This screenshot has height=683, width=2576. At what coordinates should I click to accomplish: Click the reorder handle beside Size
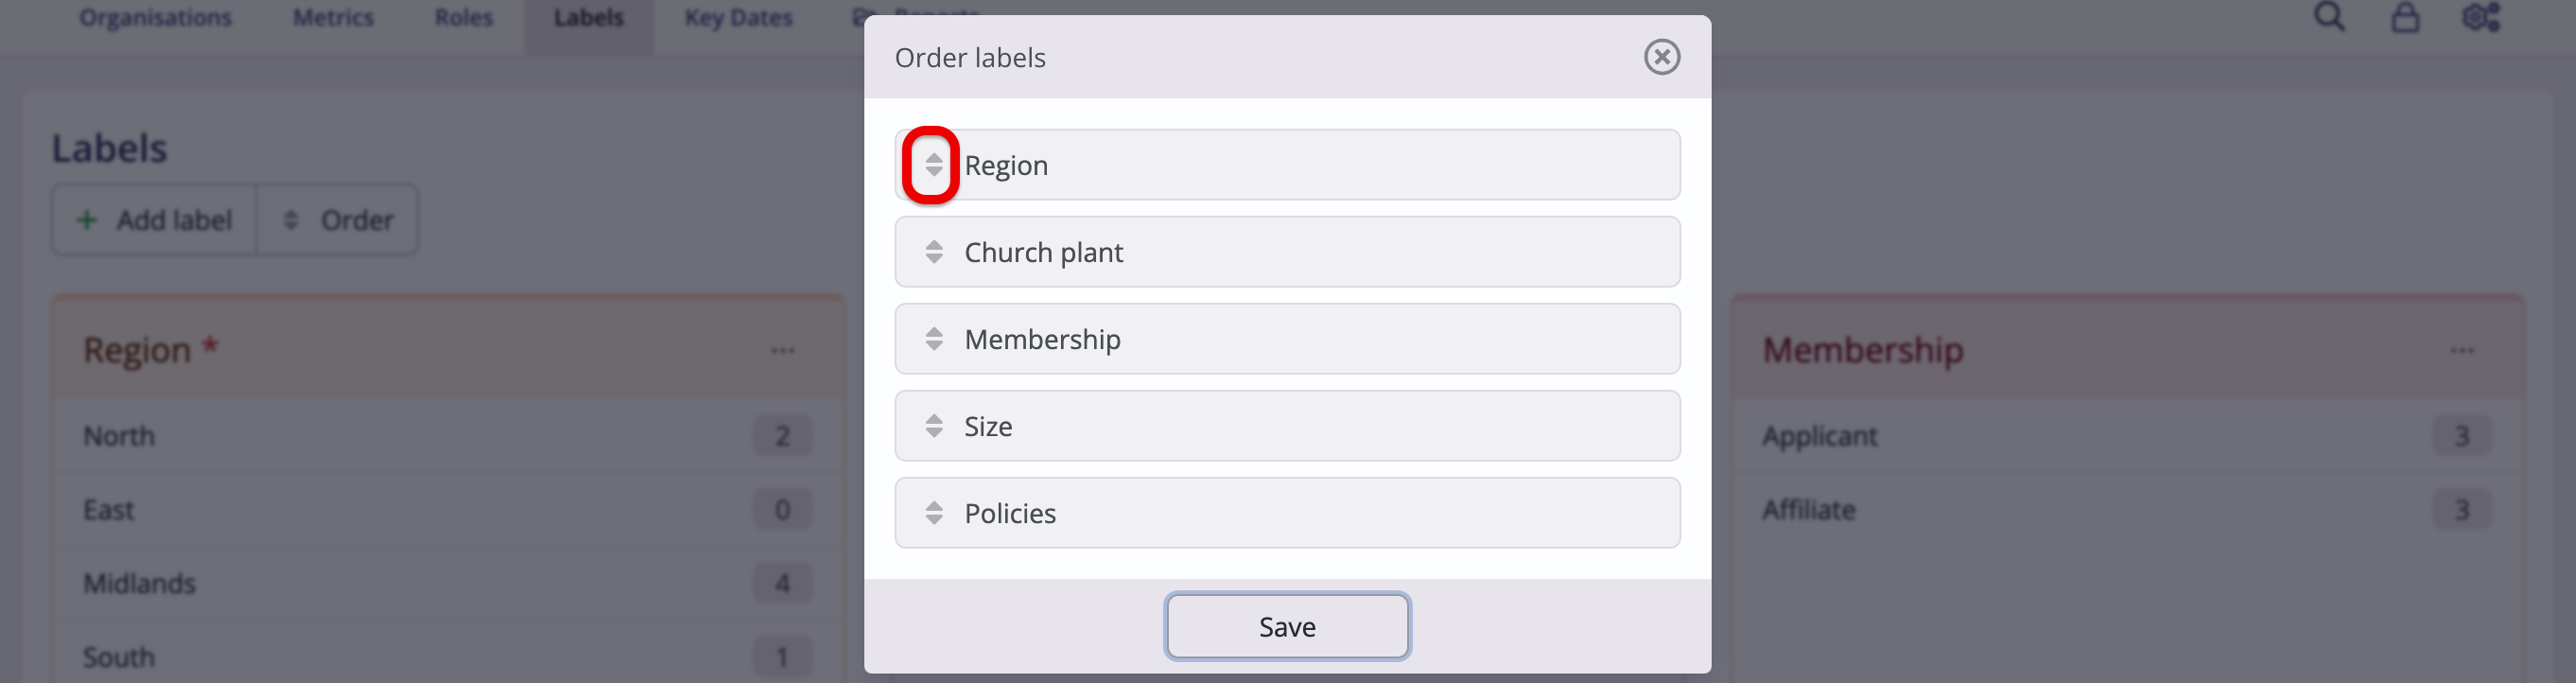click(x=934, y=425)
